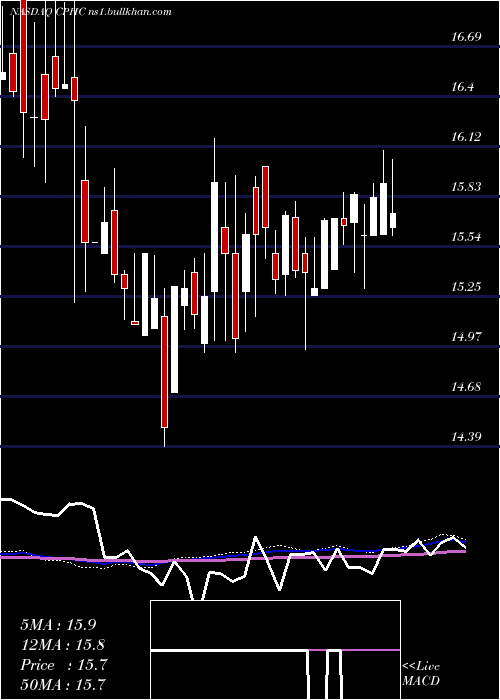The image size is (500, 700).
Task: Click the 14.68 price axis label
Action: coord(466,387)
